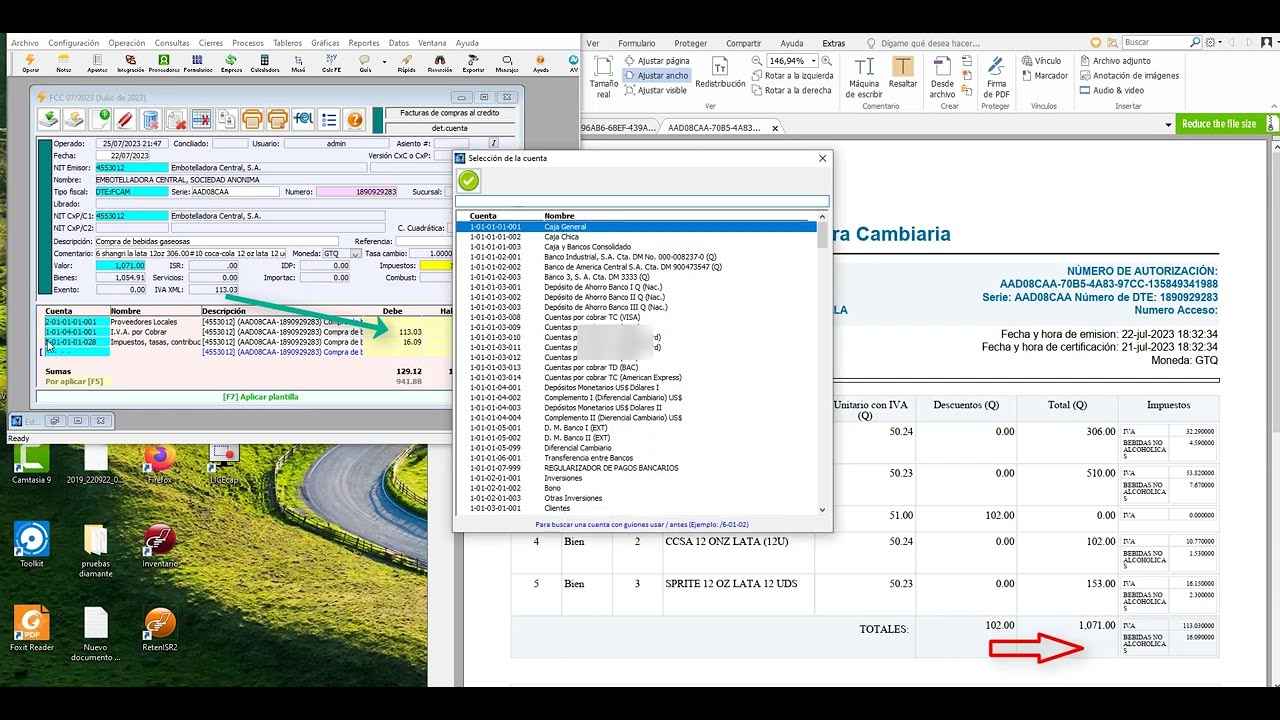The width and height of the screenshot is (1280, 720).
Task: Select the Proveedores Locales row
Action: tap(248, 322)
